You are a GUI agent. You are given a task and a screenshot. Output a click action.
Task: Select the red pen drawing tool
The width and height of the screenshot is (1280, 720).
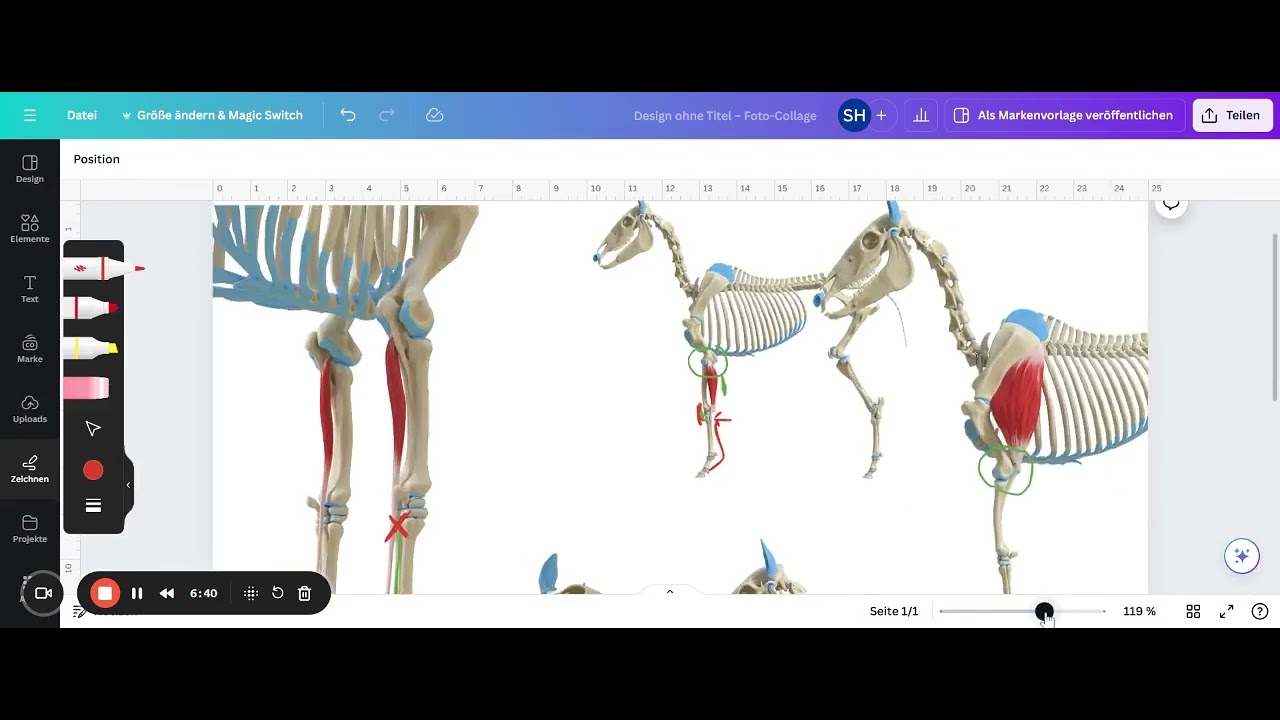(x=104, y=269)
